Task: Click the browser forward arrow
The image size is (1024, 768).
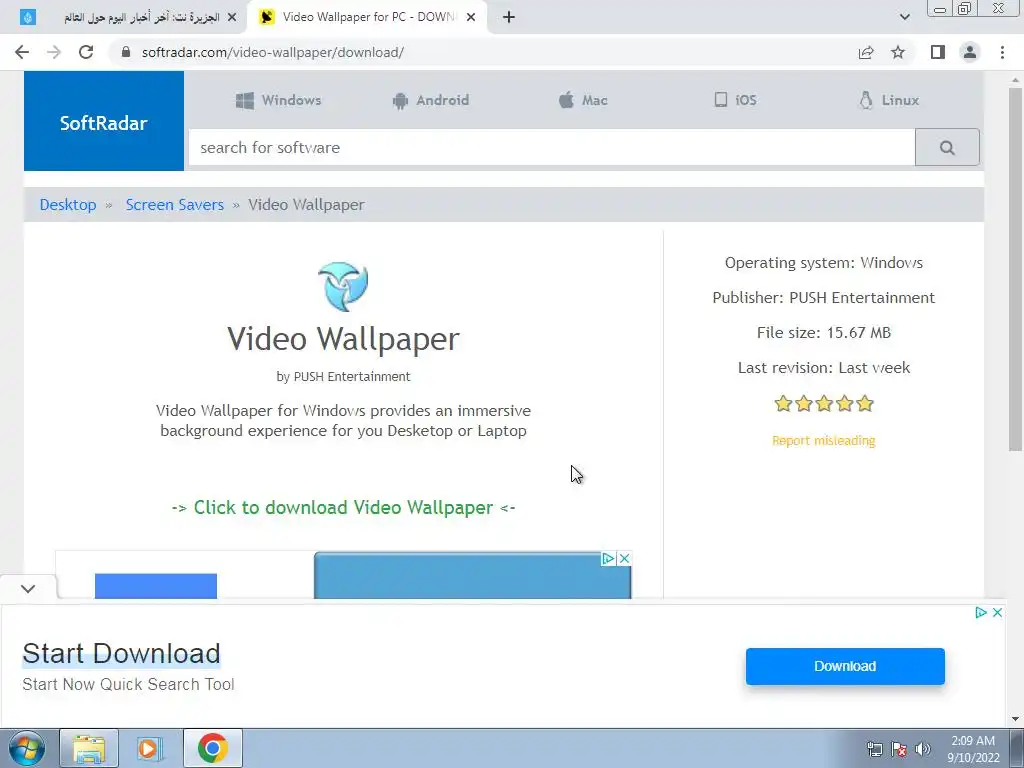Action: pyautogui.click(x=54, y=52)
